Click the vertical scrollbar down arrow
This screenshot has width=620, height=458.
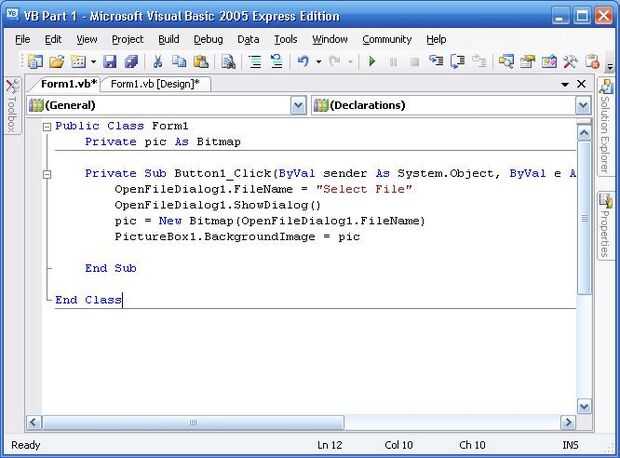pyautogui.click(x=584, y=406)
